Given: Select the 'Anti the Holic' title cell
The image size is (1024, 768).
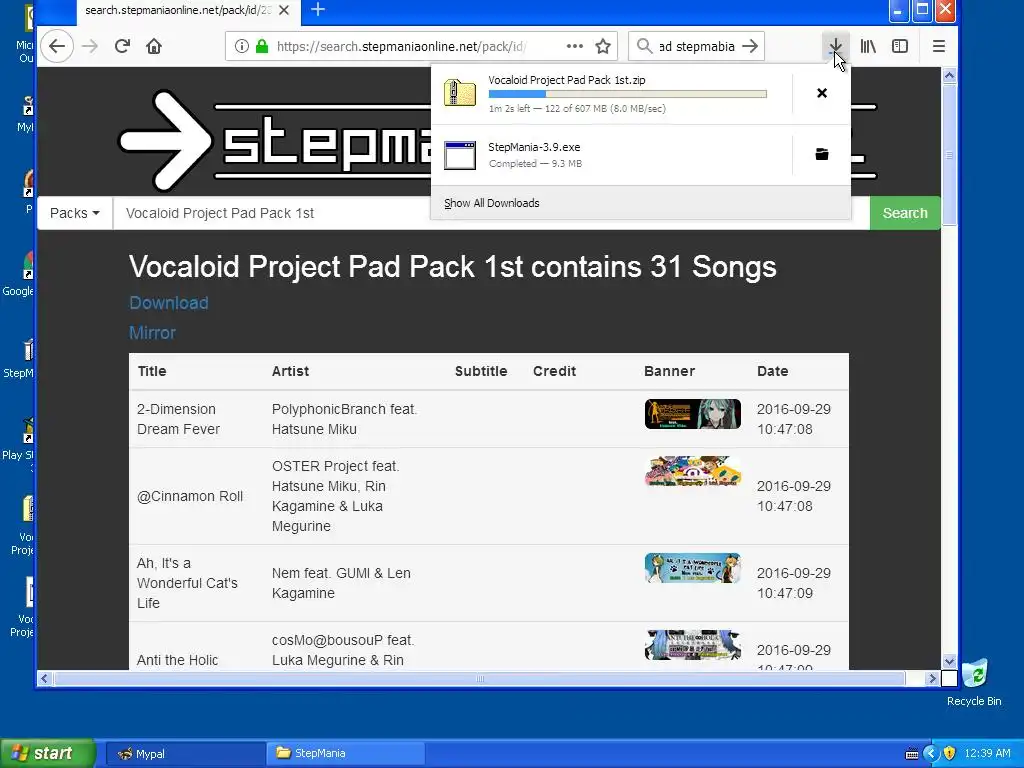Looking at the screenshot, I should (x=177, y=660).
